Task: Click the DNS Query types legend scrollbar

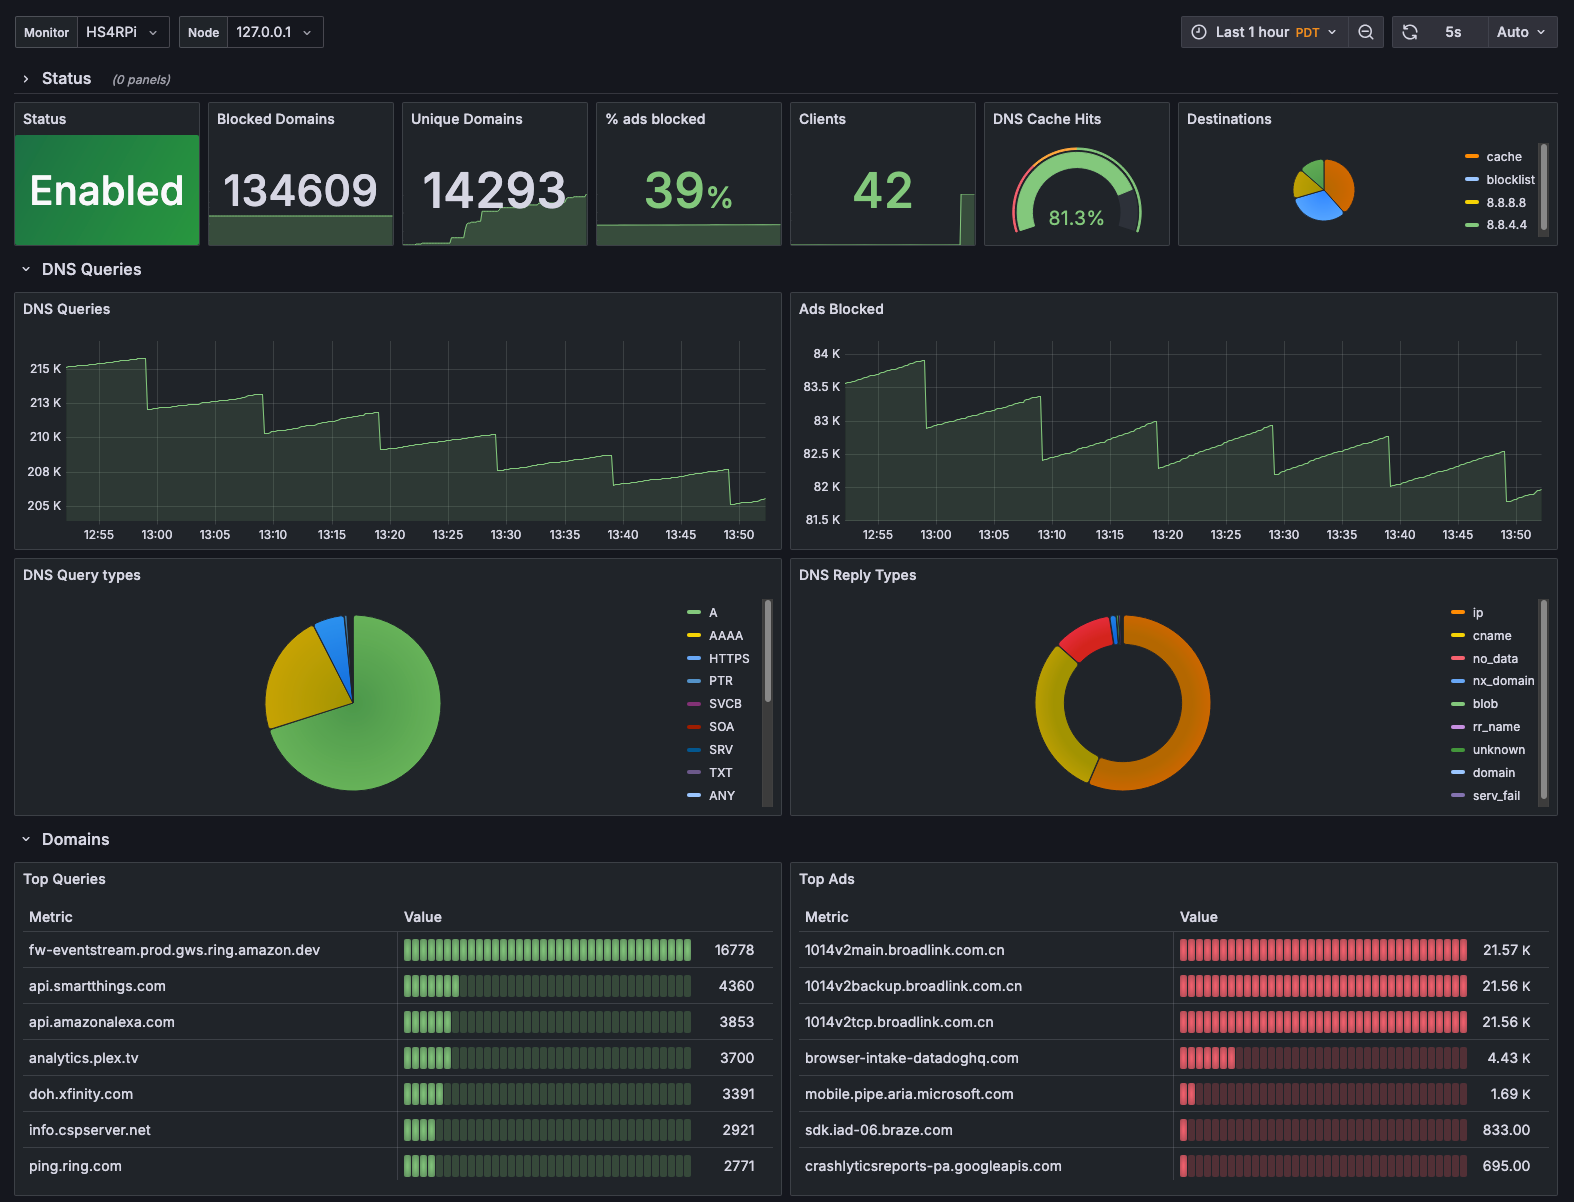Action: coord(768,651)
